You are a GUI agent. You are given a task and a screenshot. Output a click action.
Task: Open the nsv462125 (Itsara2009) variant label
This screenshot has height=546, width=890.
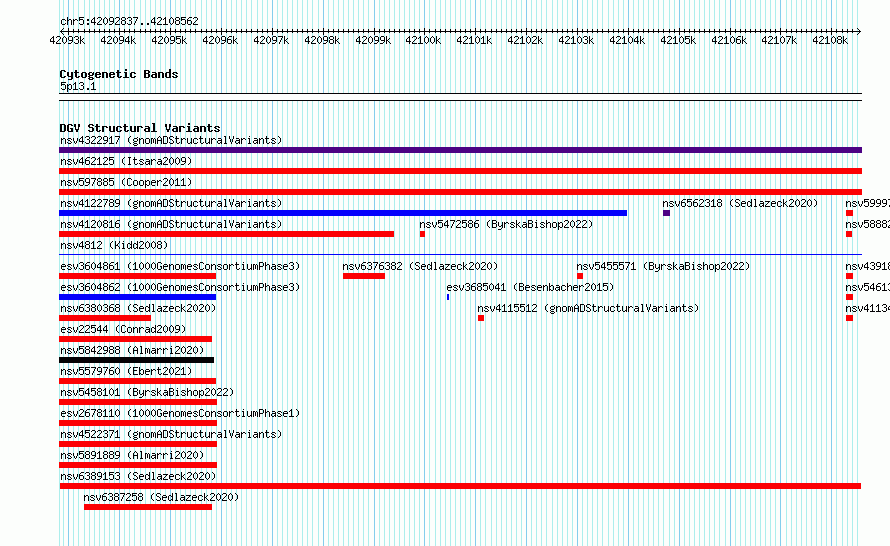click(126, 161)
